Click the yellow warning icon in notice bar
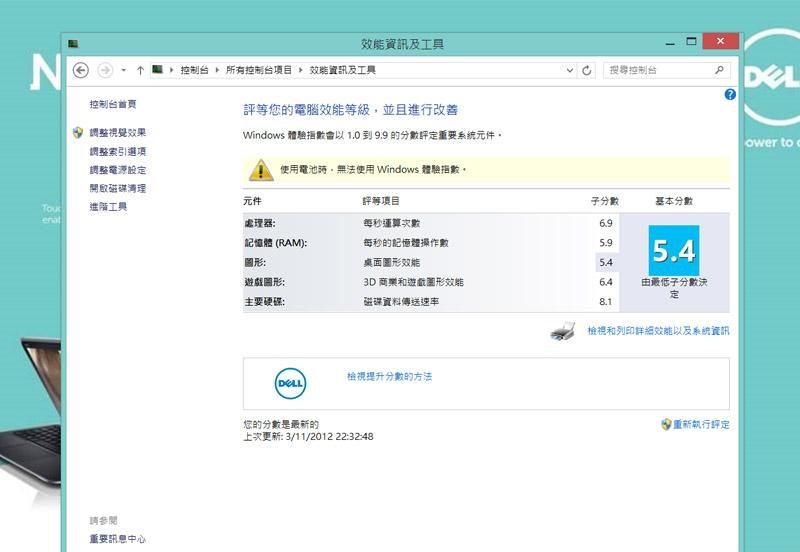The image size is (800, 552). tap(260, 170)
